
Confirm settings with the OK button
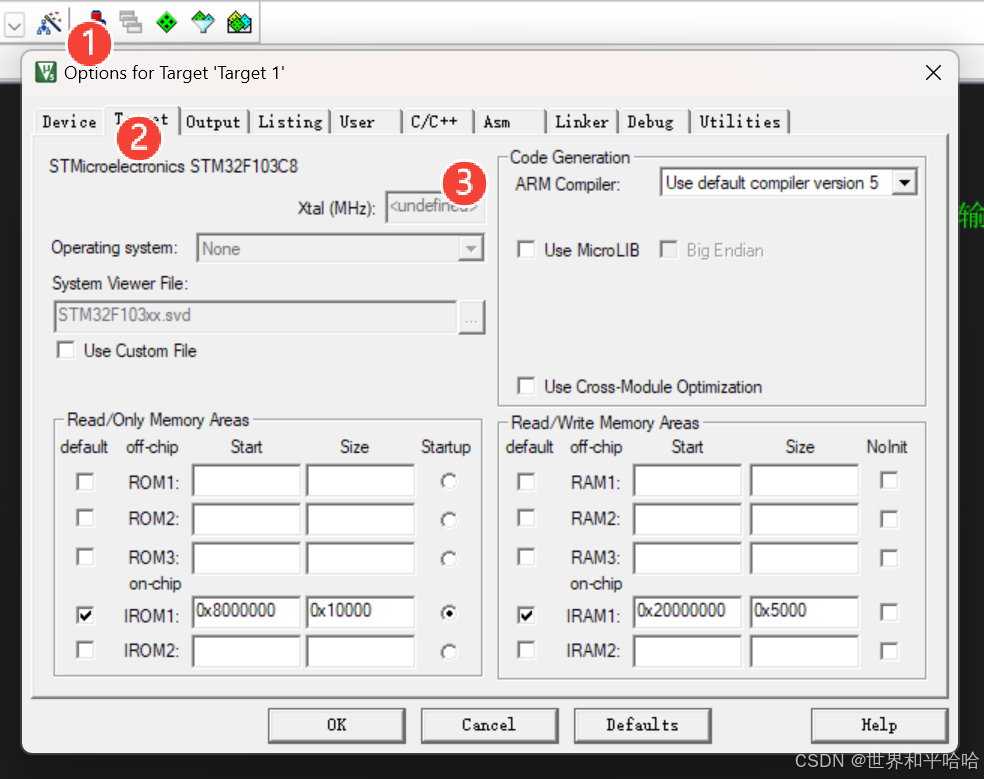tap(336, 725)
